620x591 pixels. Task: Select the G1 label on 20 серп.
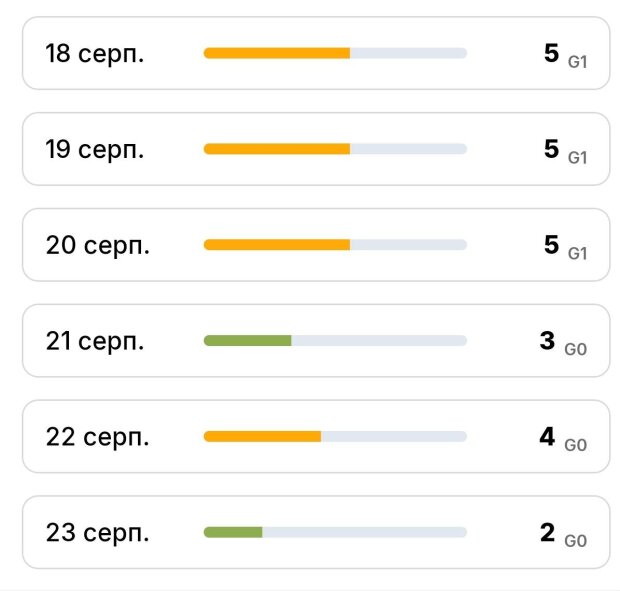[577, 253]
